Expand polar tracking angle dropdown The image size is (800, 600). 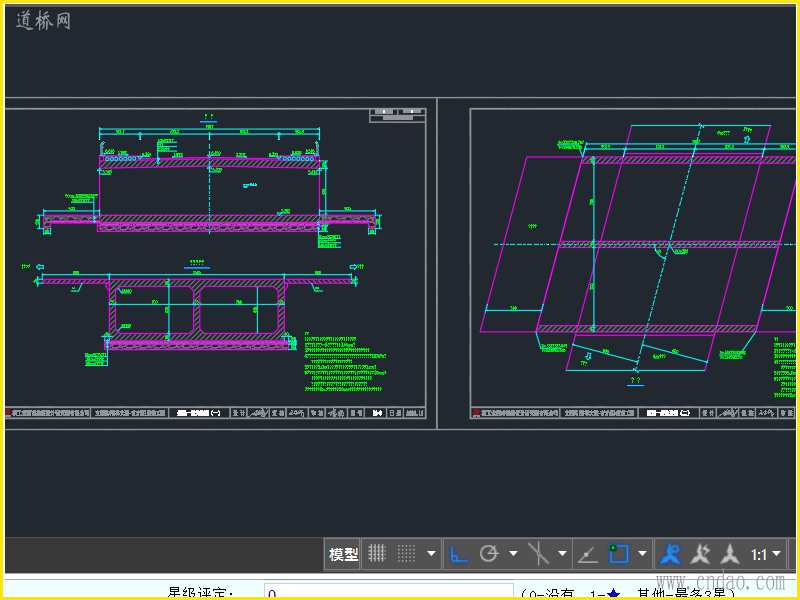tap(513, 553)
